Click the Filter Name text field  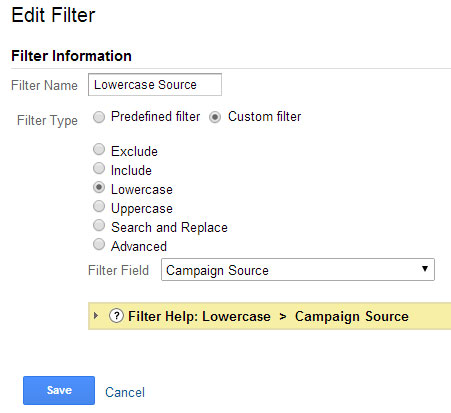point(155,85)
